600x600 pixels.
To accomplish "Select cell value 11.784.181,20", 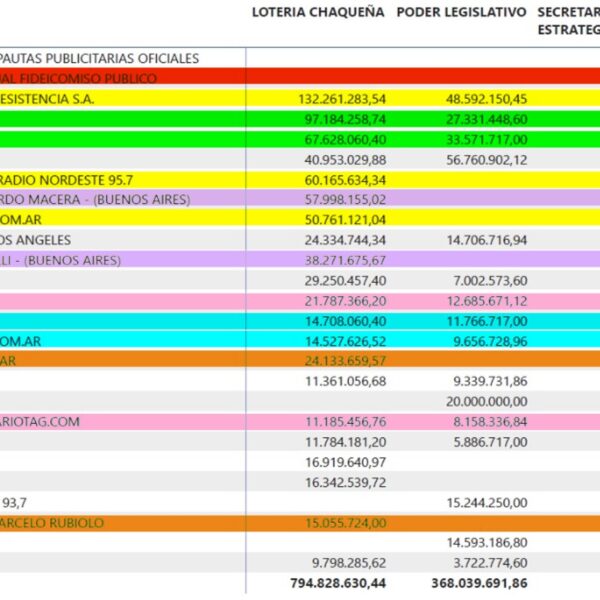I will (x=345, y=442).
